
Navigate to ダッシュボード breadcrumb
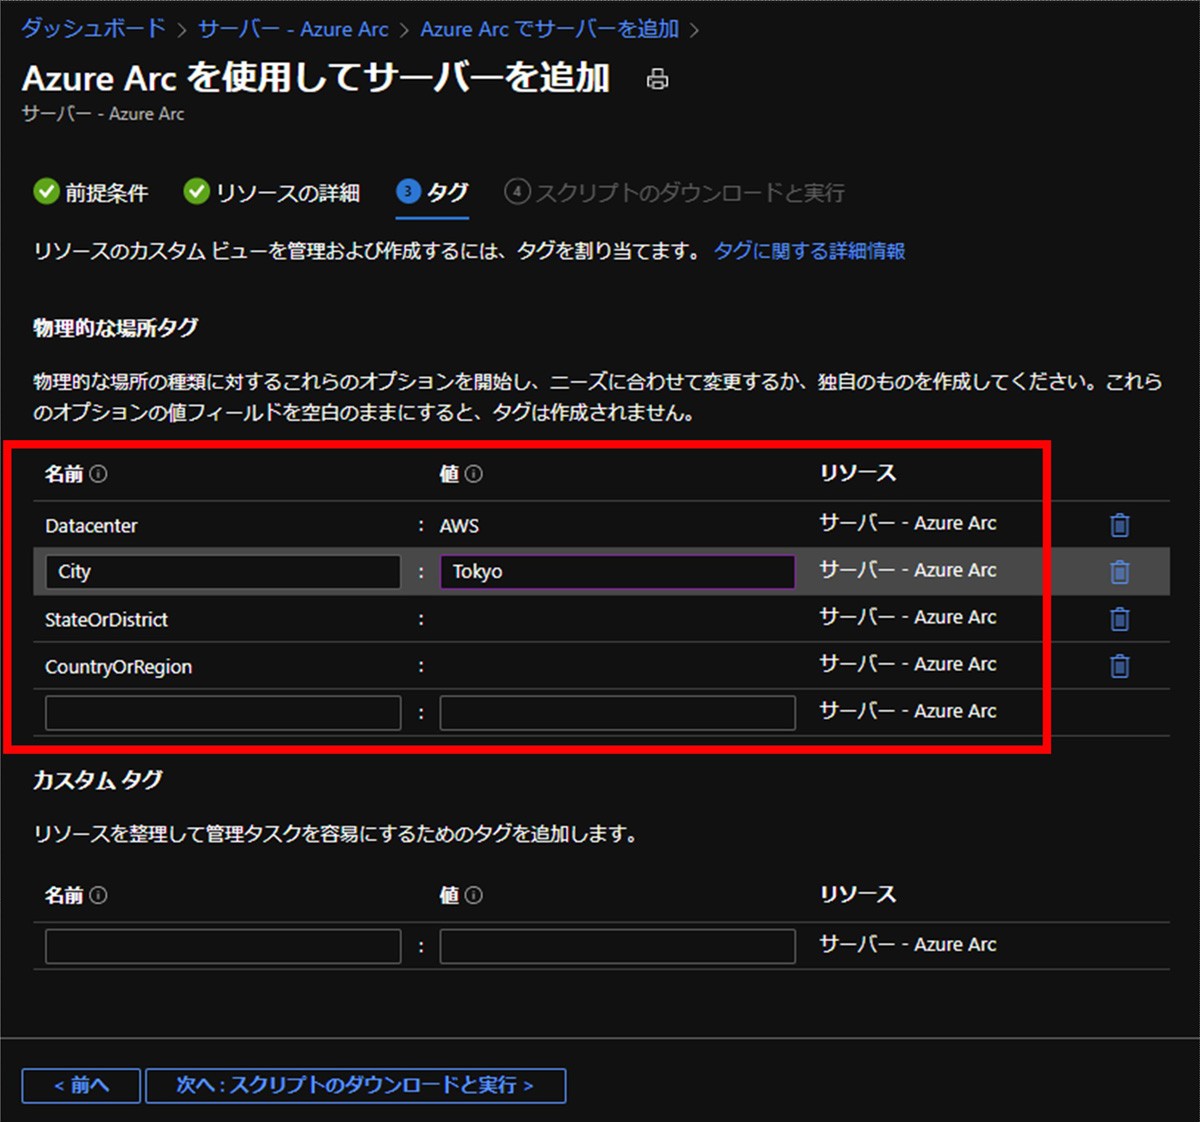93,29
